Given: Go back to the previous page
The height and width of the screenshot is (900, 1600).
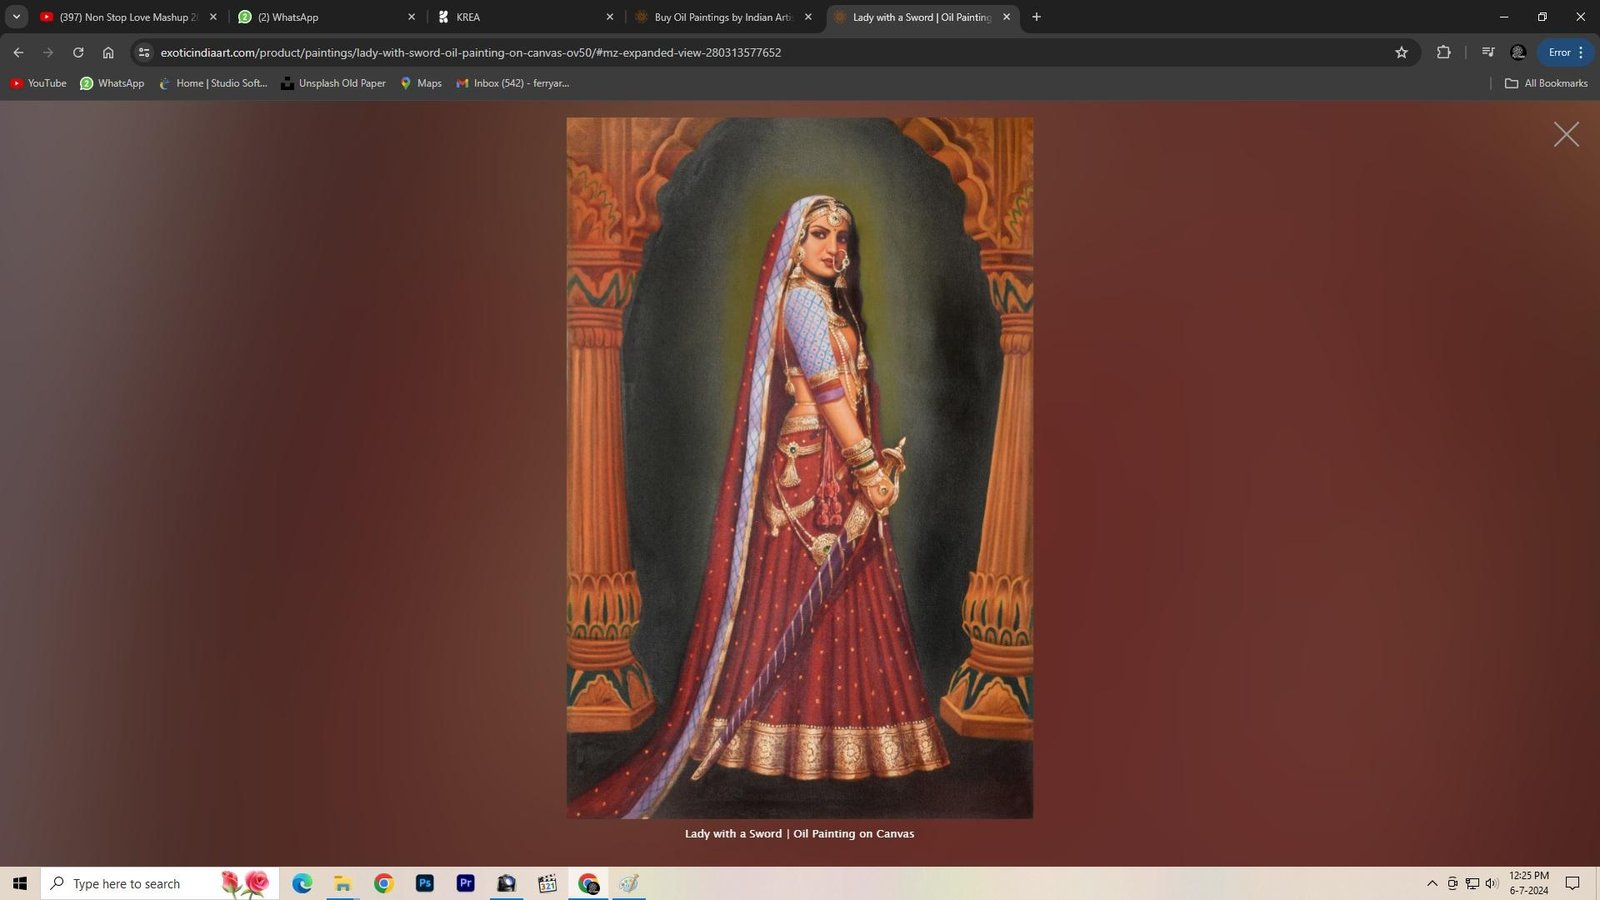Looking at the screenshot, I should [18, 52].
